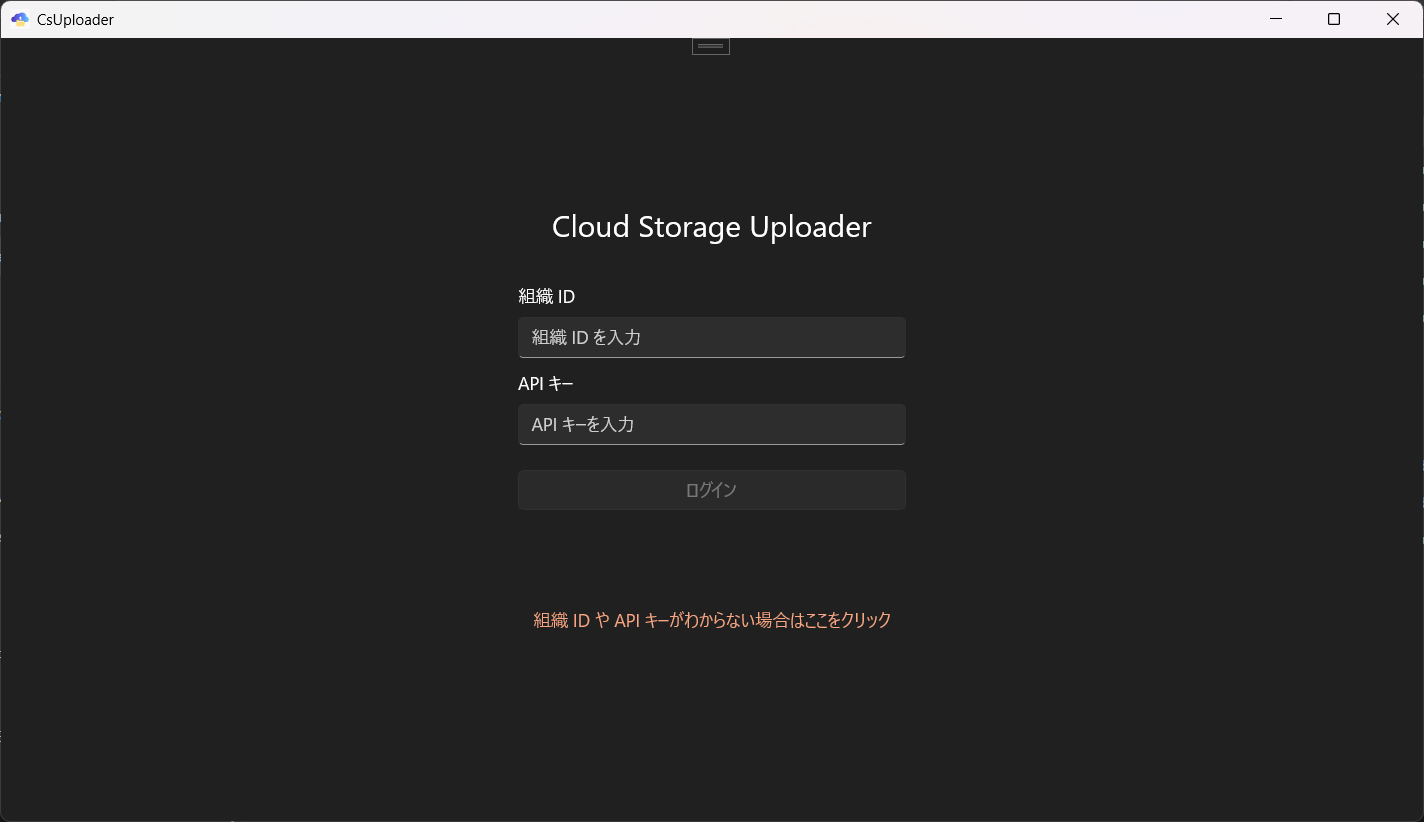Image resolution: width=1424 pixels, height=822 pixels.
Task: Minimize the CsUploader window
Action: (1275, 19)
